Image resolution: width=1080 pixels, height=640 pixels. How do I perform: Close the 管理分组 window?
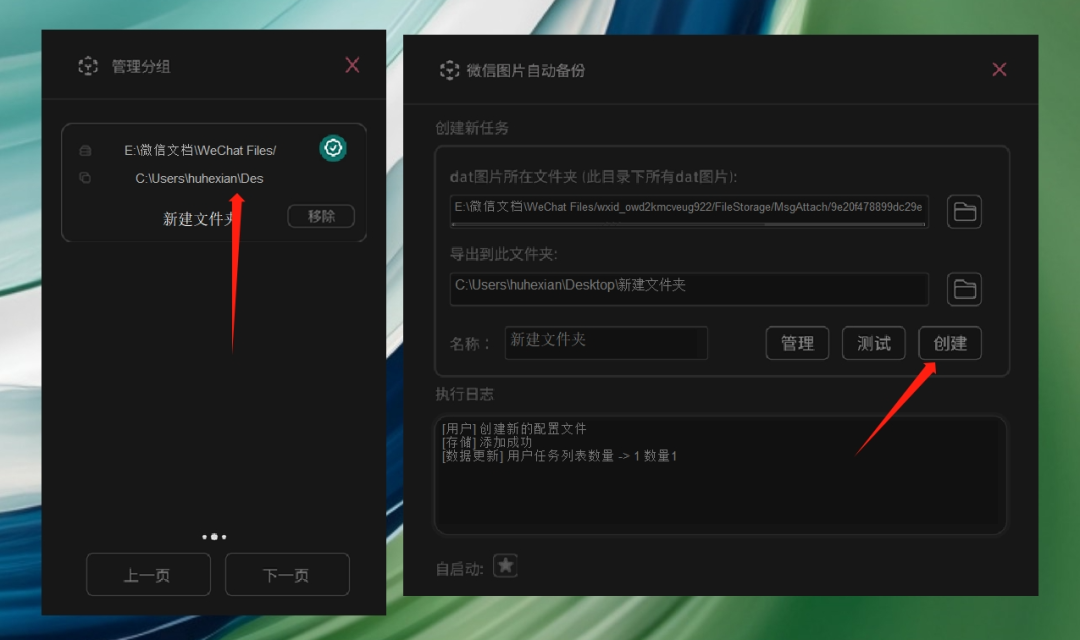point(352,65)
